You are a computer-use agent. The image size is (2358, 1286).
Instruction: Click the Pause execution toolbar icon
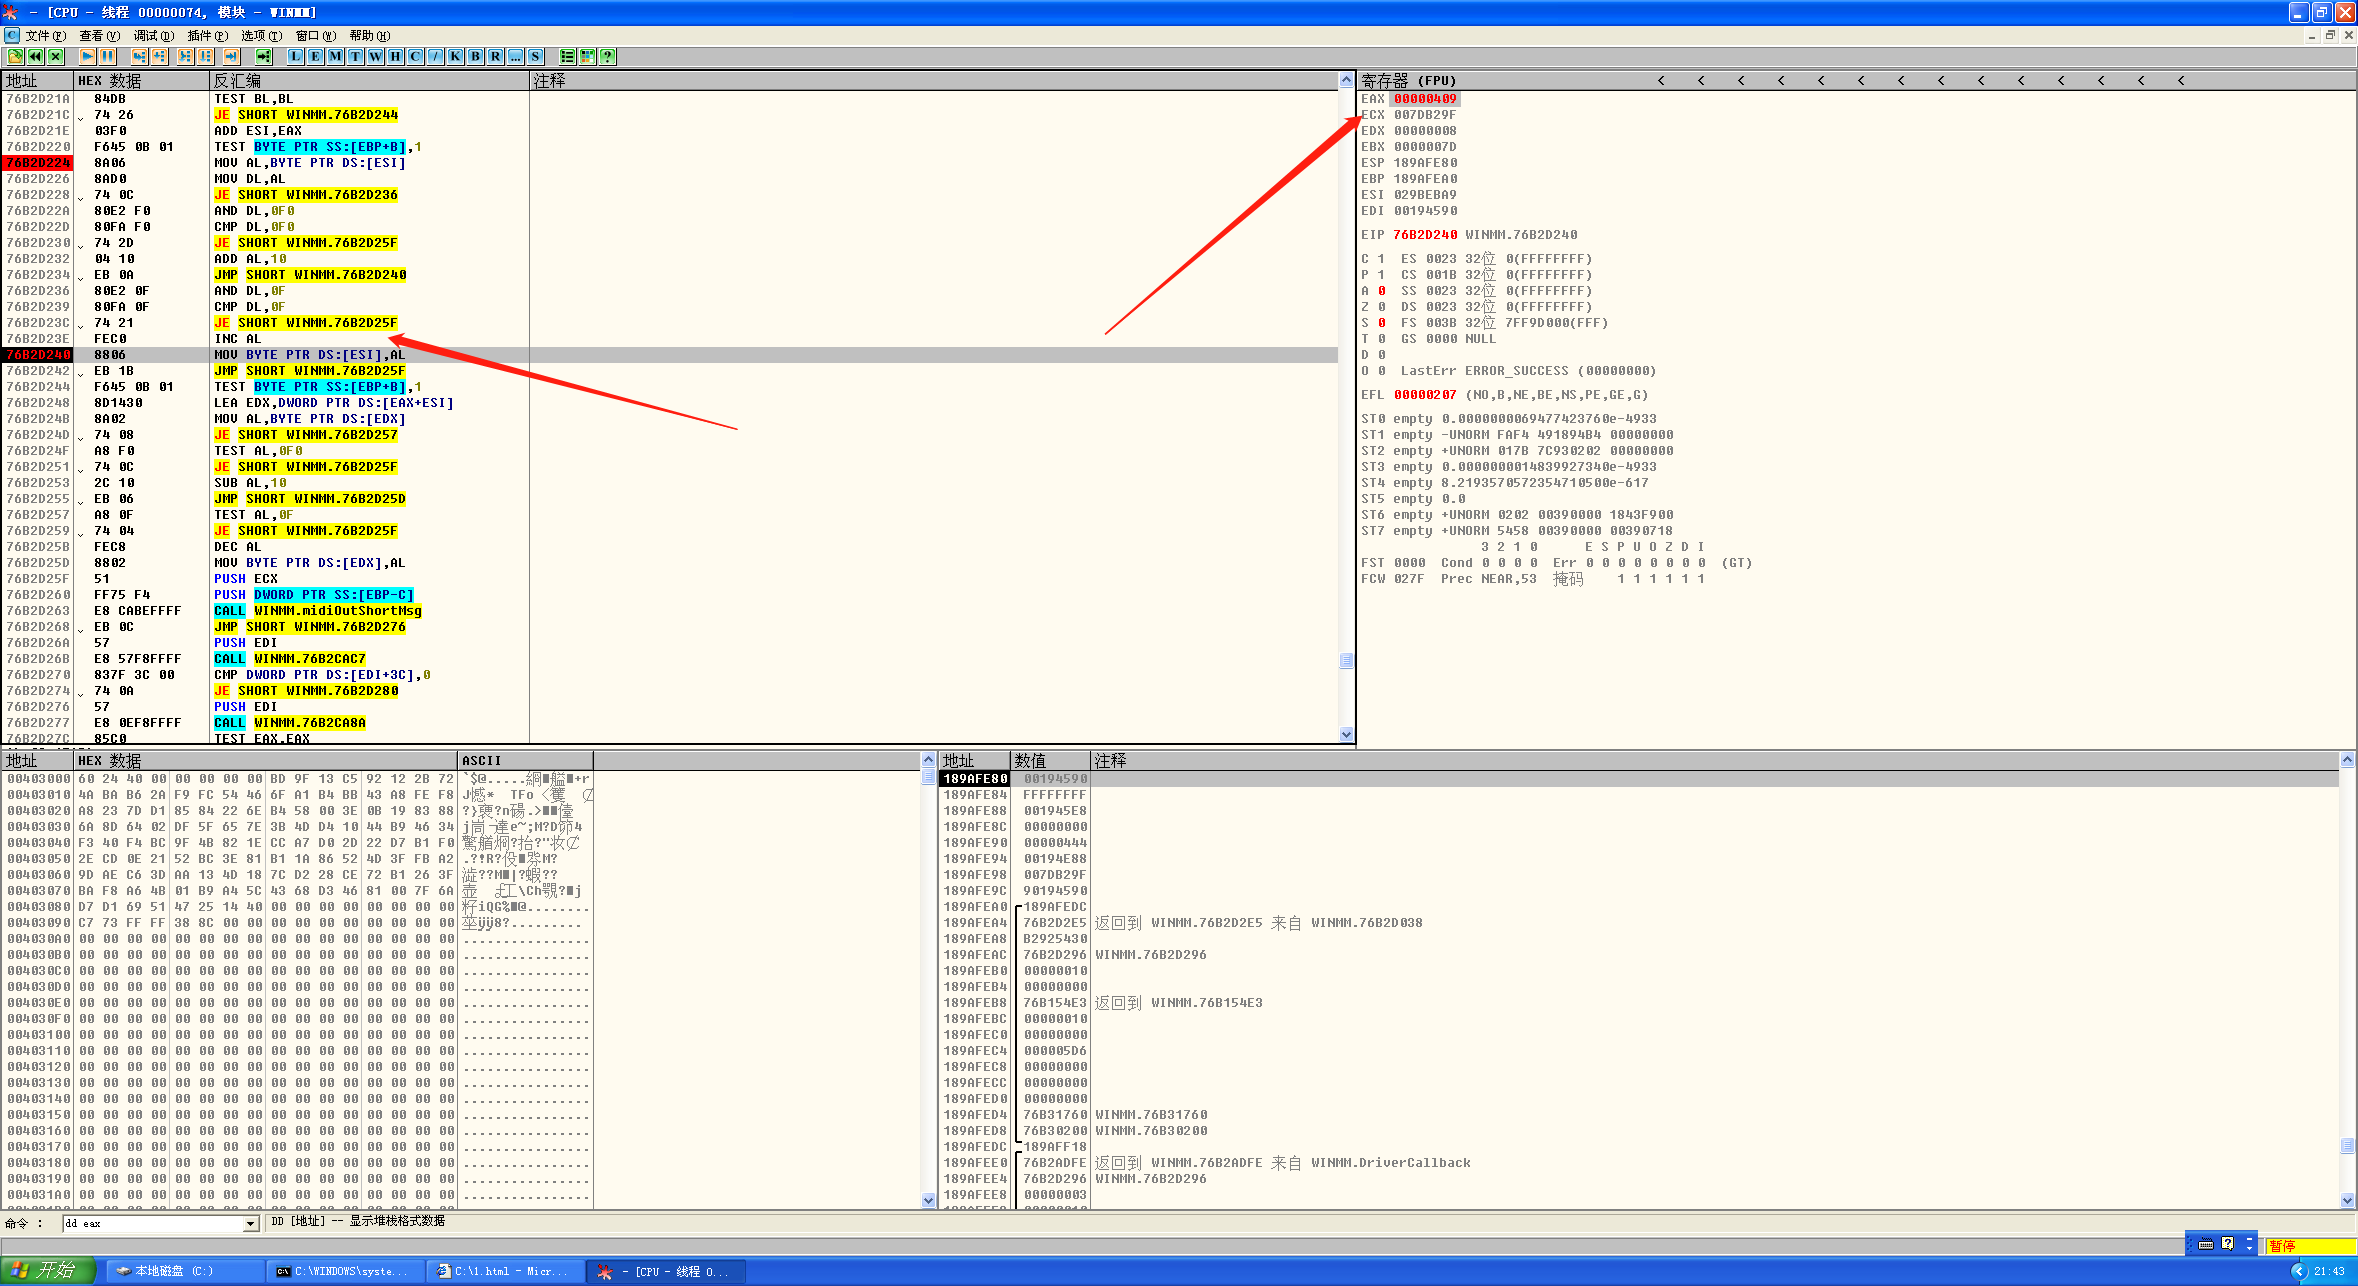(108, 57)
